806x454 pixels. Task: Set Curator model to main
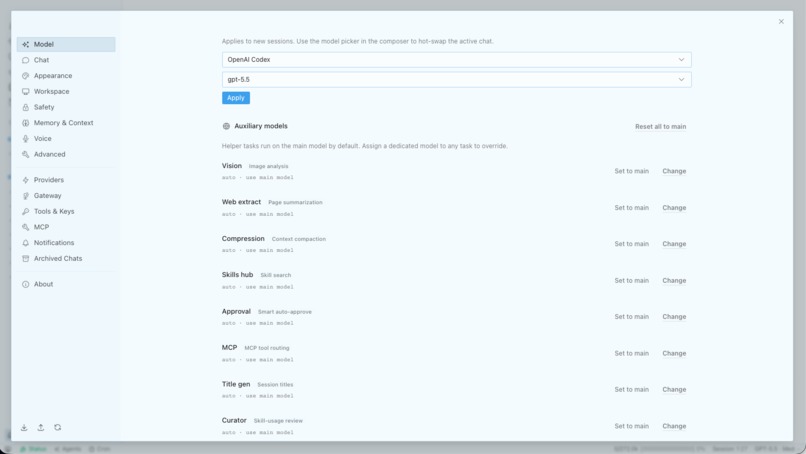click(x=631, y=426)
